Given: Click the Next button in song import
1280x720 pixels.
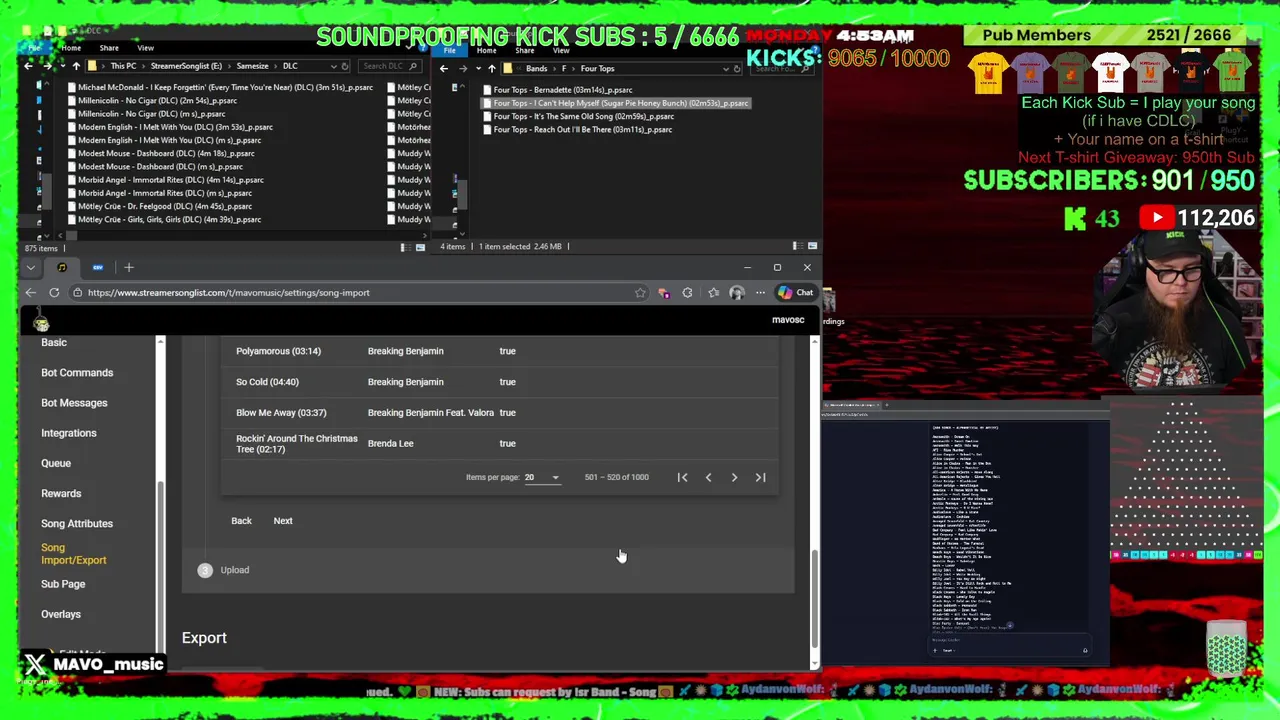Looking at the screenshot, I should click(283, 520).
